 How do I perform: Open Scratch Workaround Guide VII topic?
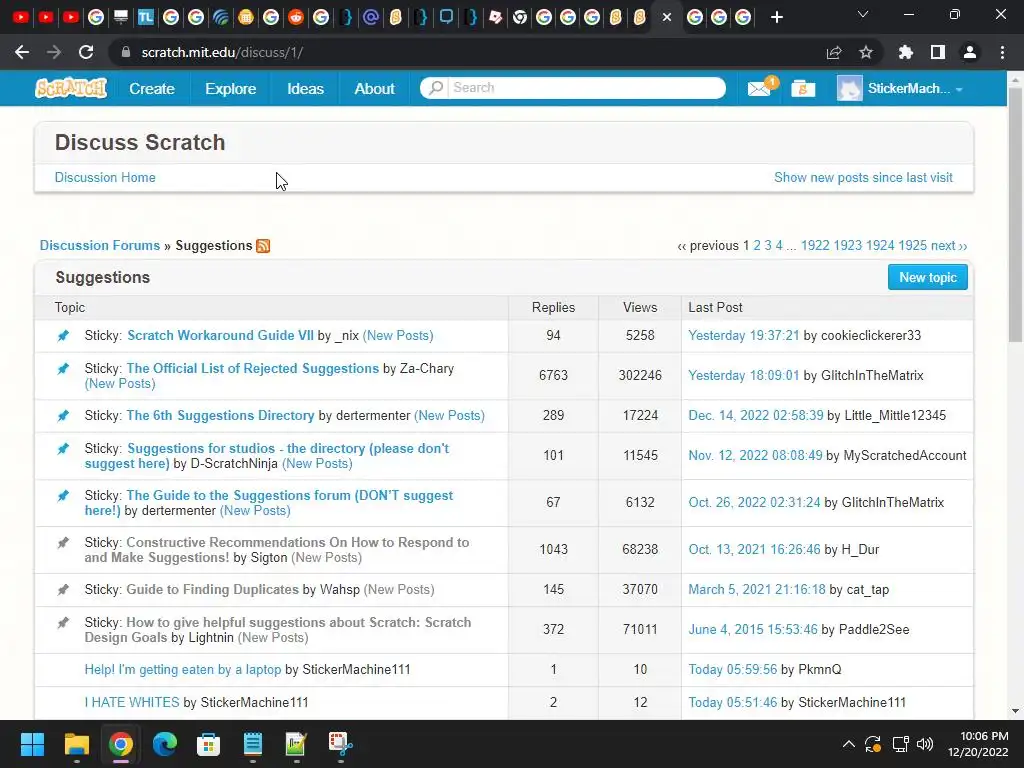(x=220, y=336)
